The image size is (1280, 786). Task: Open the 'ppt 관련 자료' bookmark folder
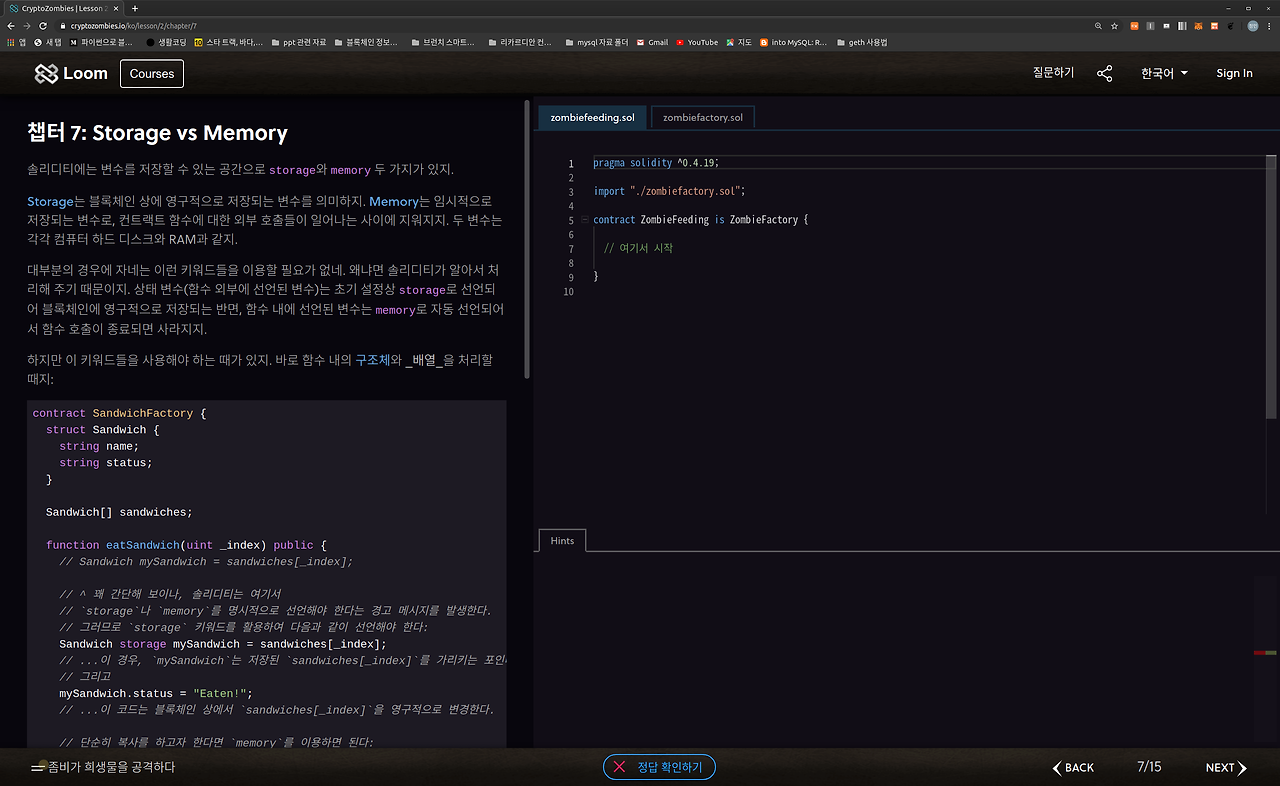(298, 42)
